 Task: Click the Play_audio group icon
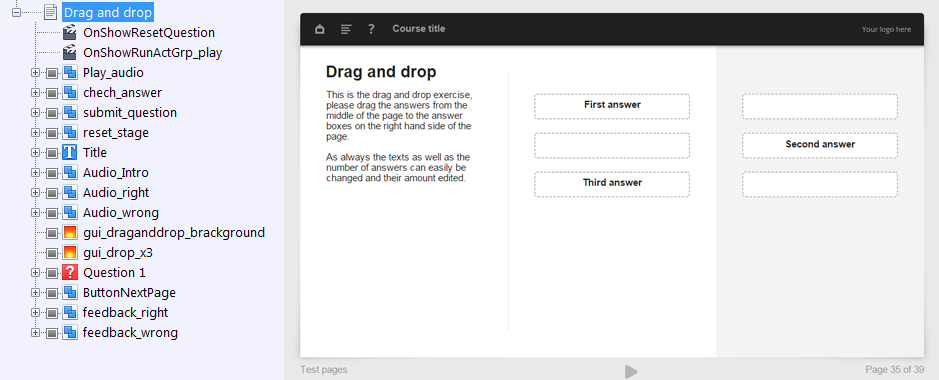pos(70,72)
